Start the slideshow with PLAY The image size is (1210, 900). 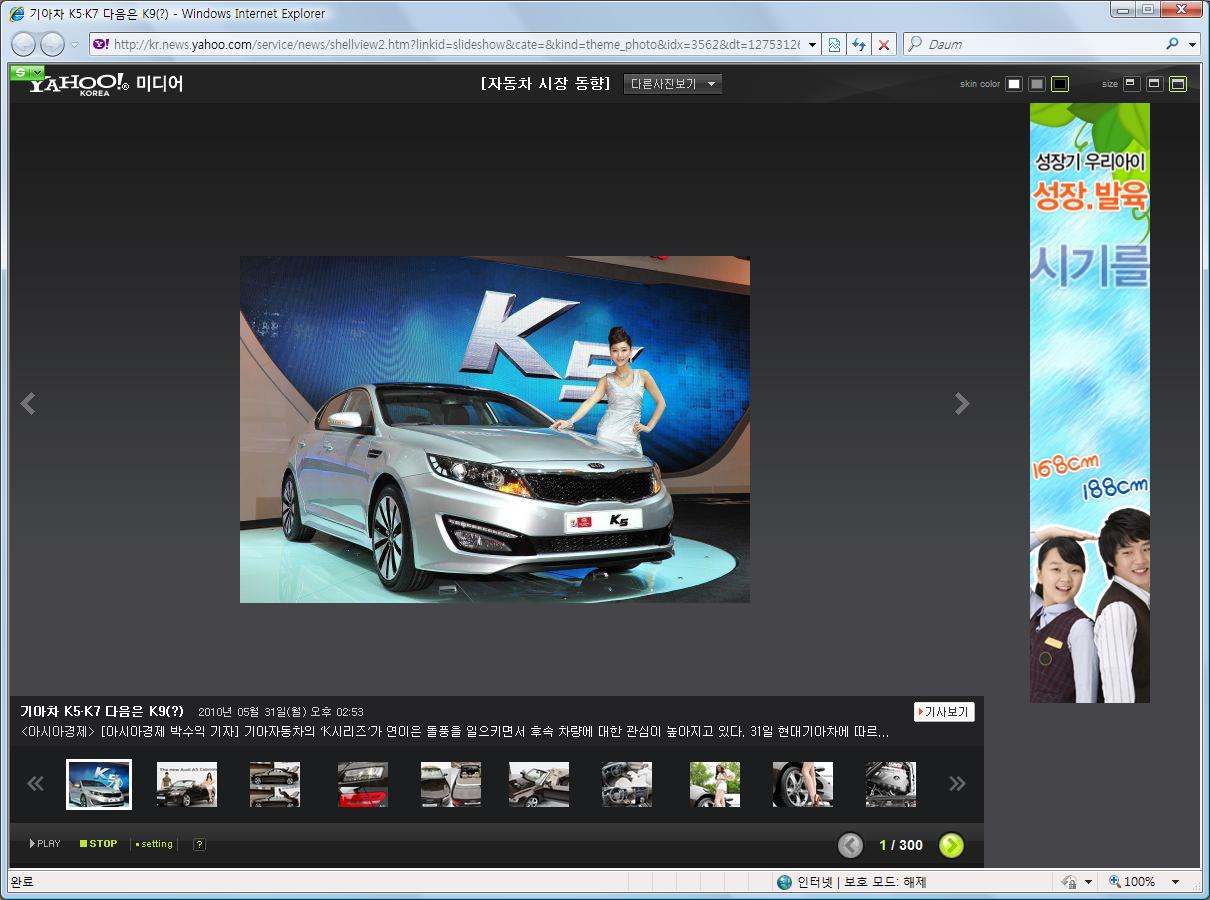[x=45, y=844]
